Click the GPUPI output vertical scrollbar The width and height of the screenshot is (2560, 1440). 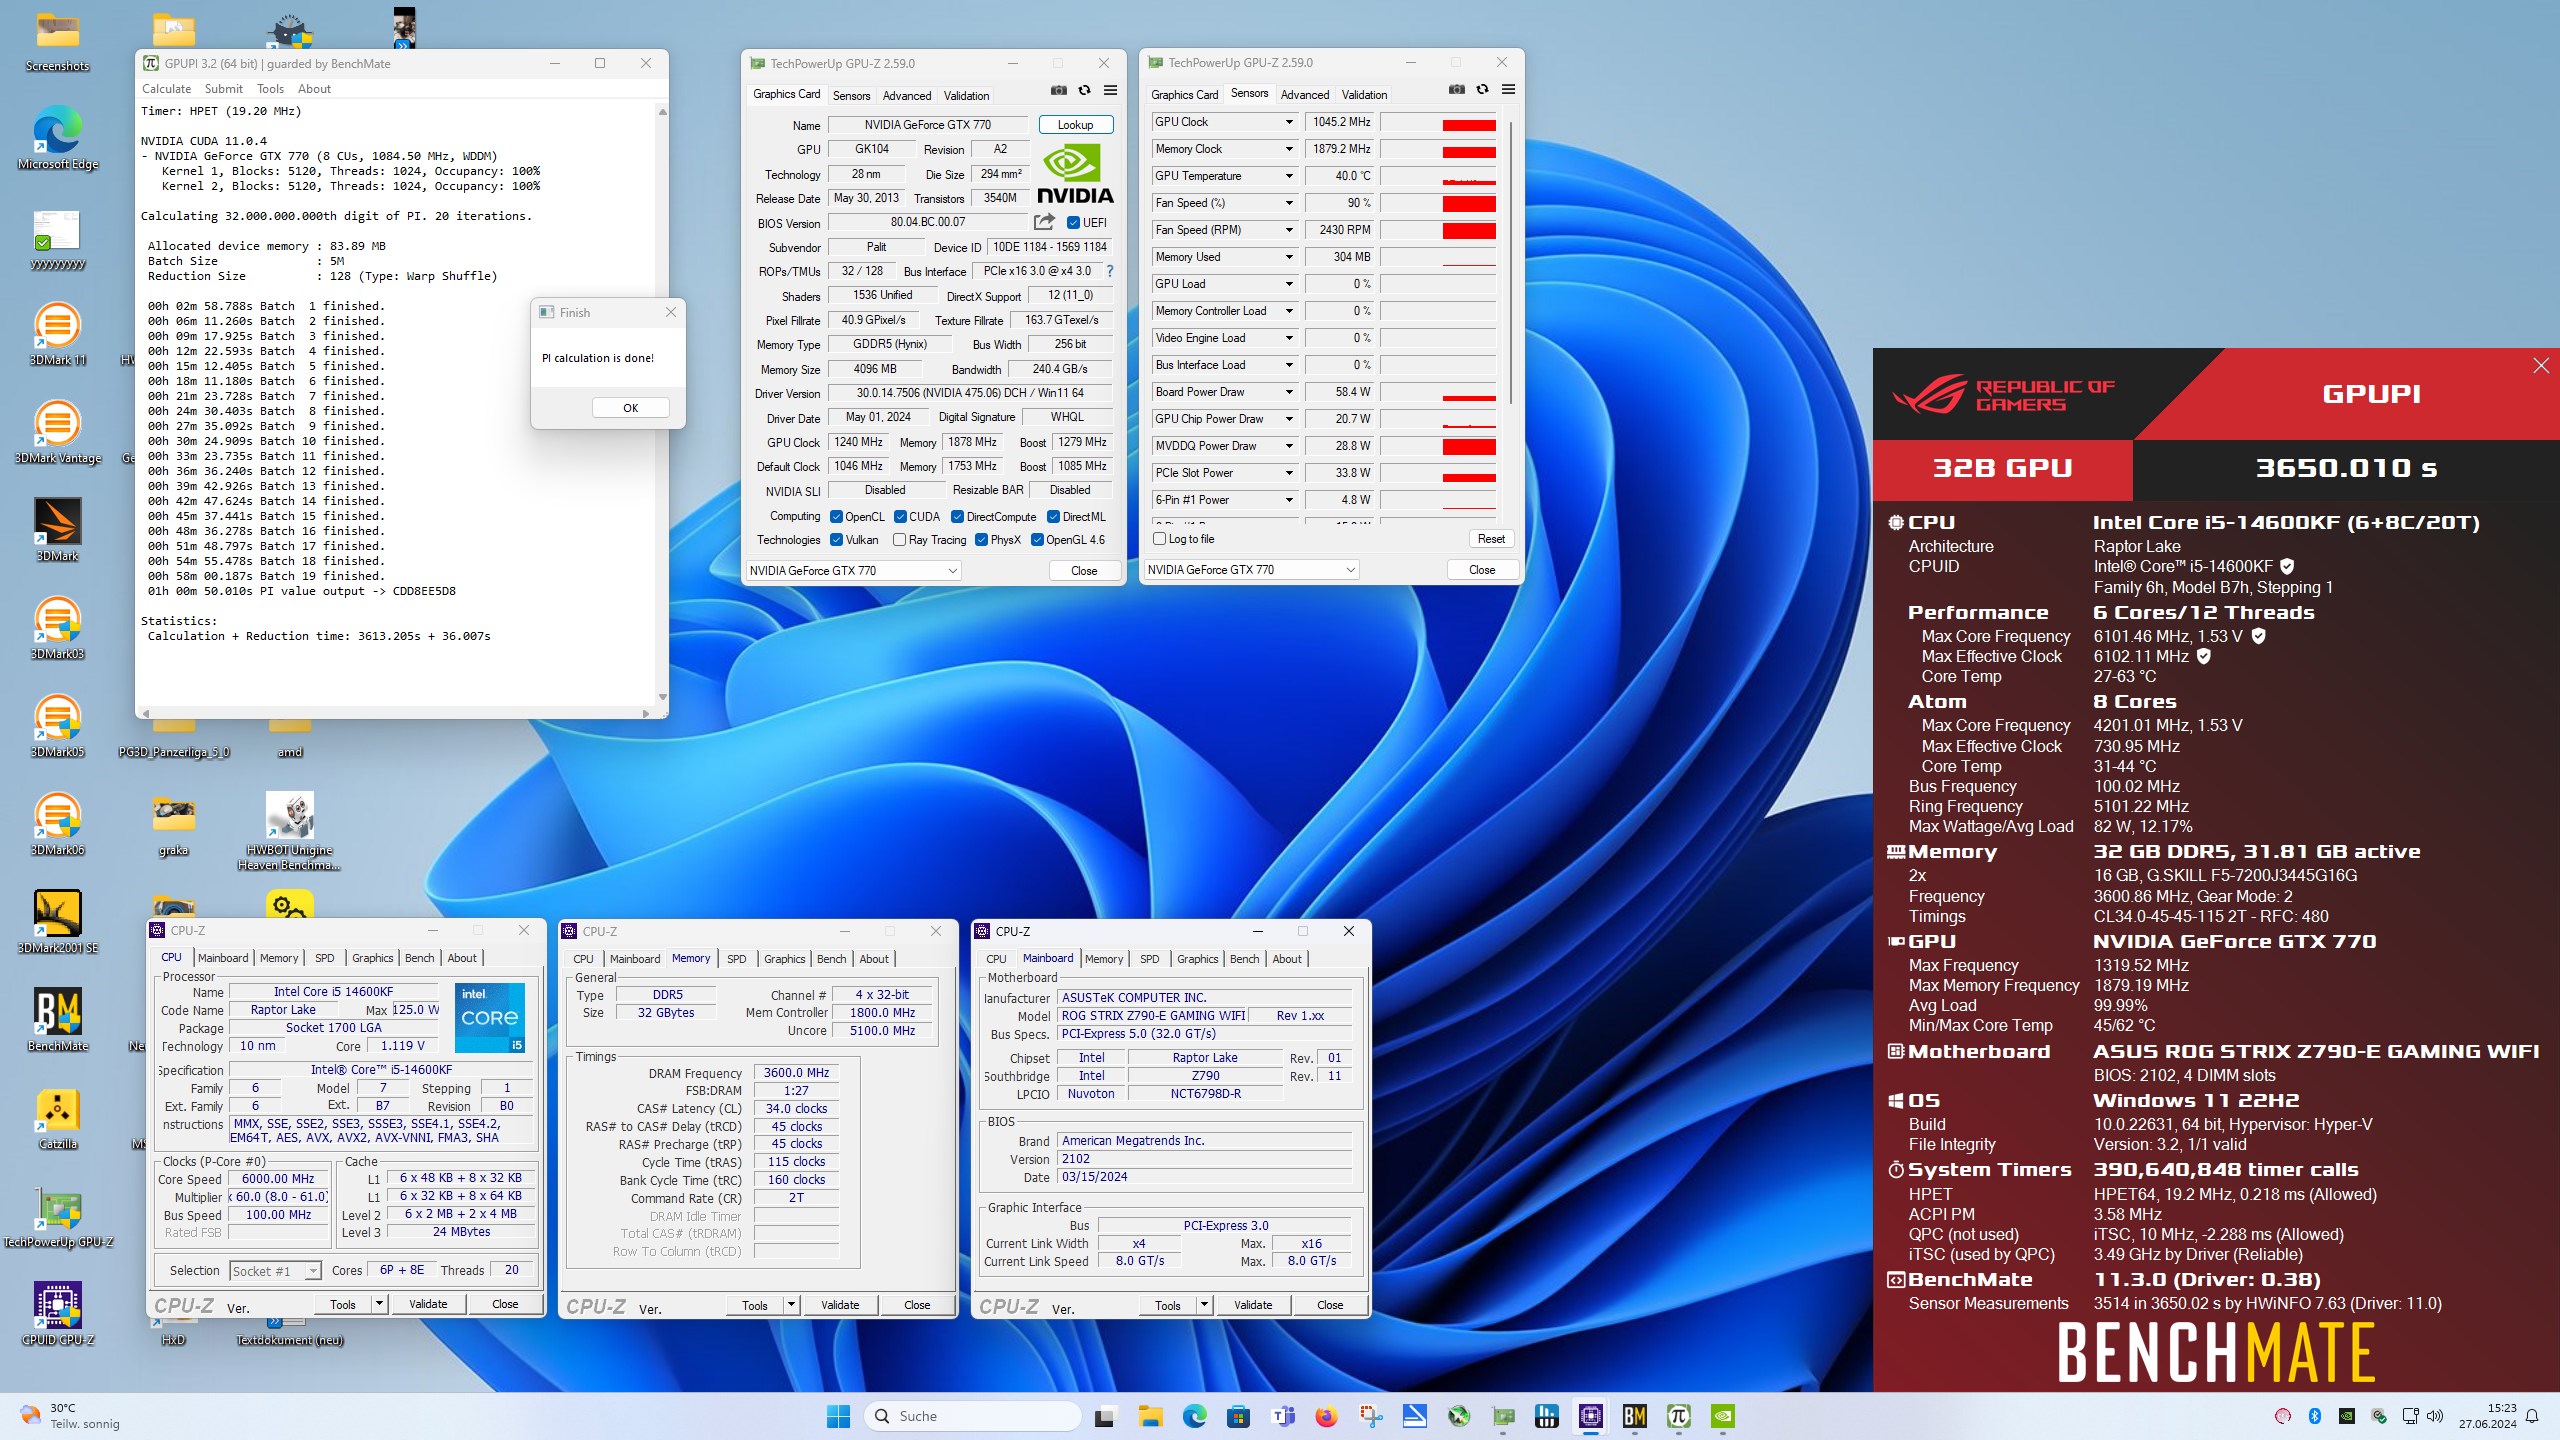pyautogui.click(x=662, y=405)
